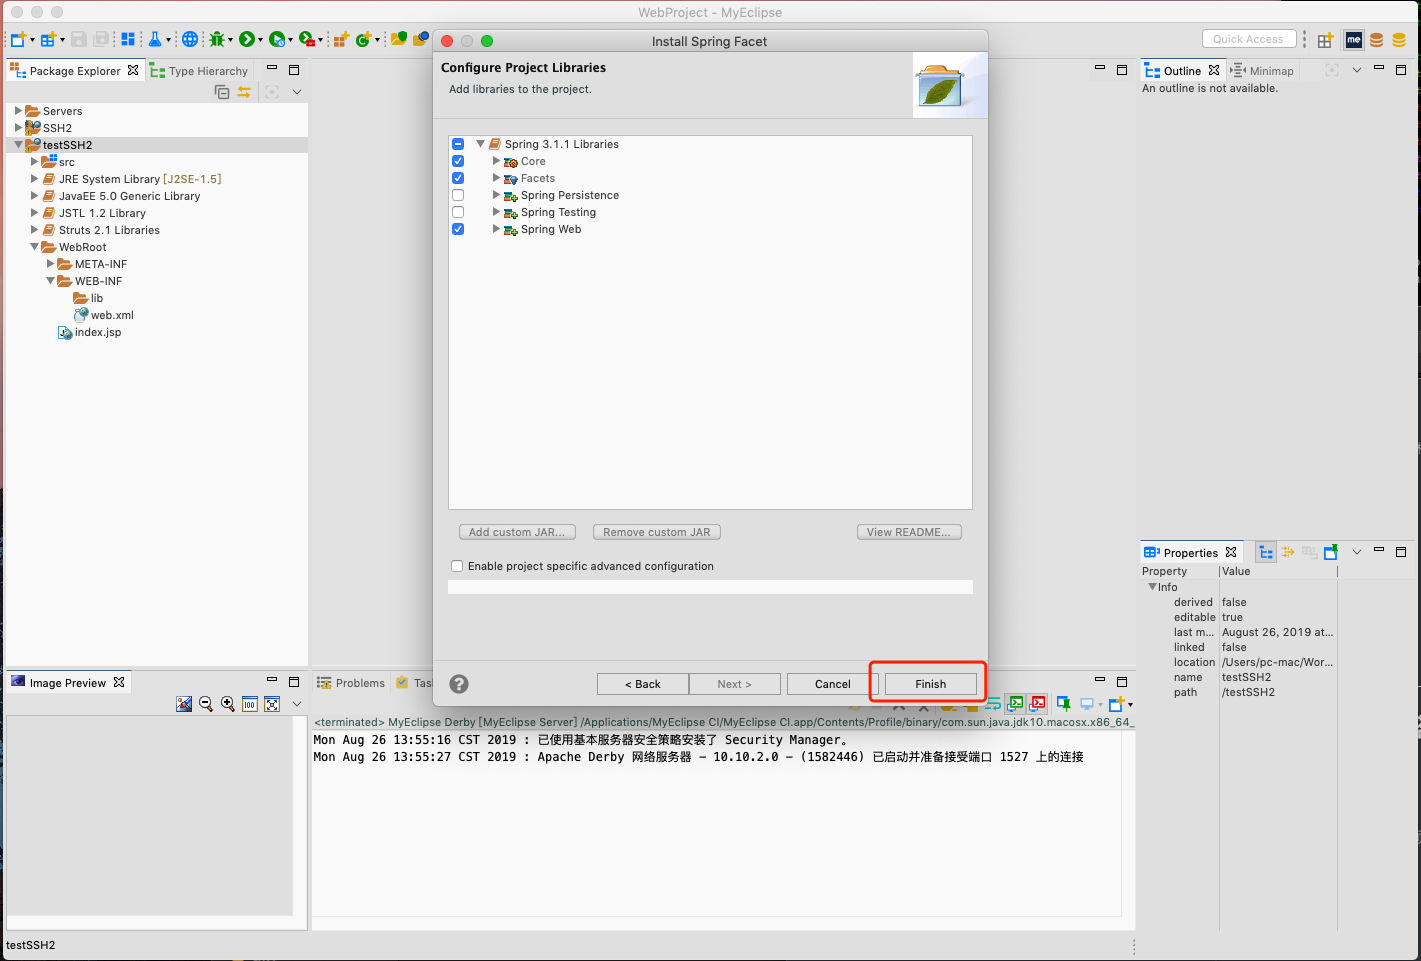Screen dimensions: 1421x961
Task: Switch to the Minimap tab
Action: (x=1262, y=71)
